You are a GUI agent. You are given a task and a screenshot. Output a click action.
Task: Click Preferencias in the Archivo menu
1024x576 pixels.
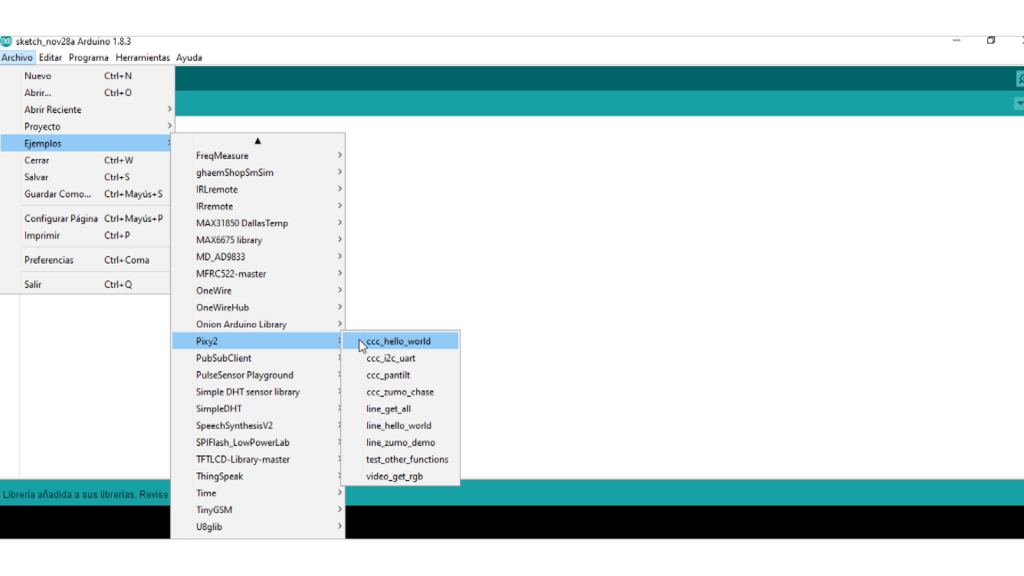49,260
